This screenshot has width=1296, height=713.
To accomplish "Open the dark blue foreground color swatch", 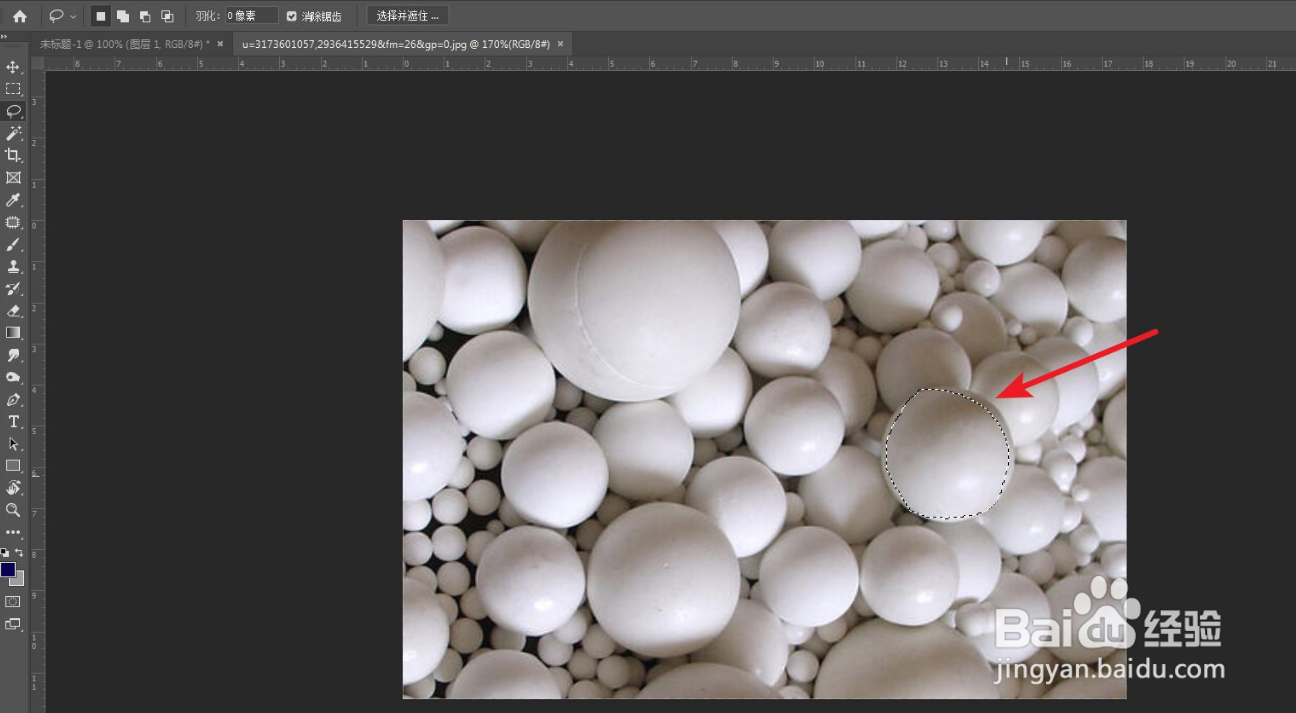I will point(8,569).
